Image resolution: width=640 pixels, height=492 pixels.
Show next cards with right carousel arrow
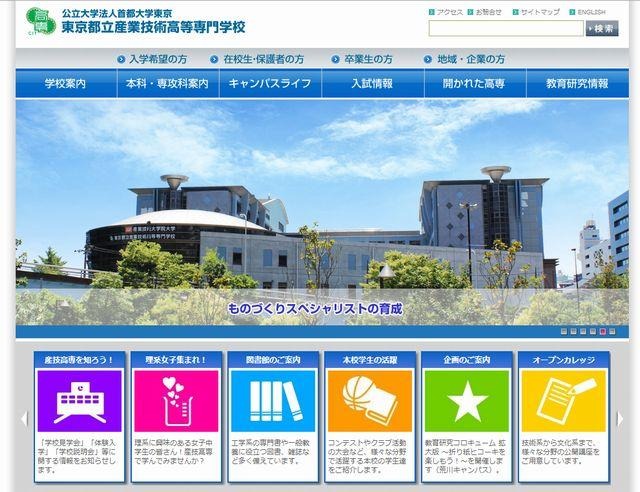click(x=620, y=419)
